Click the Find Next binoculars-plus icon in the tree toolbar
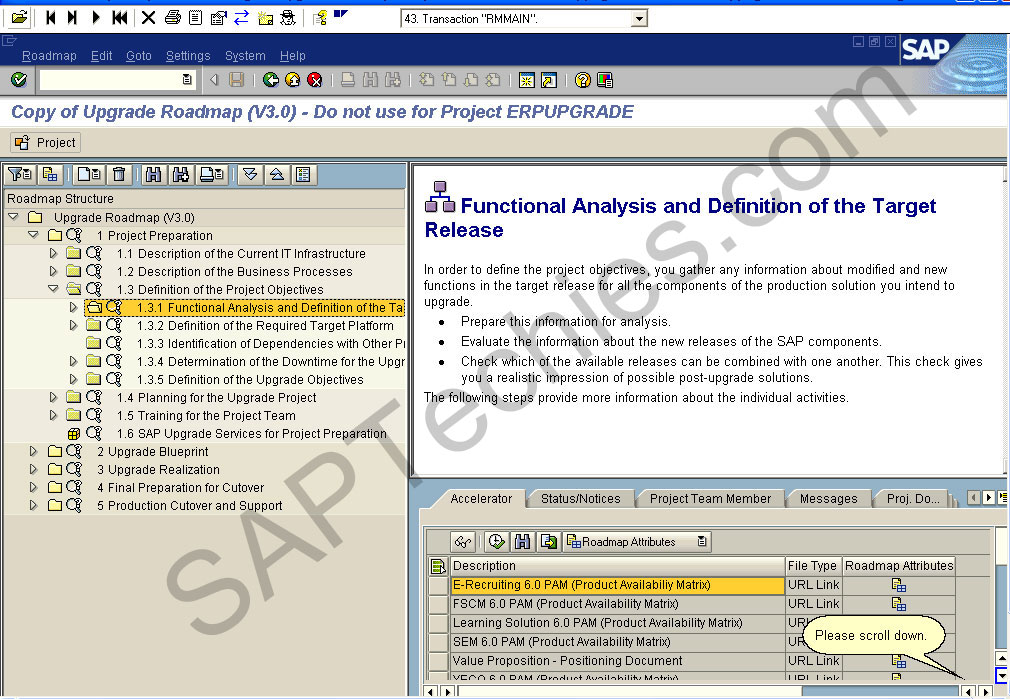1010x699 pixels. (181, 174)
